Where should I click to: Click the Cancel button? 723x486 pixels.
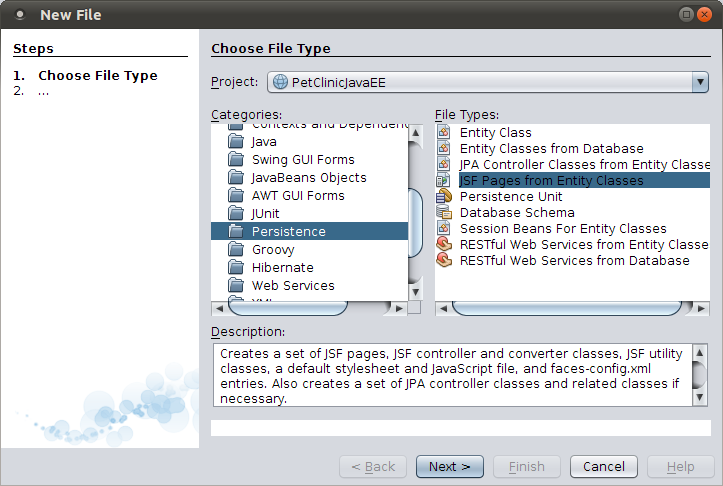click(x=604, y=467)
